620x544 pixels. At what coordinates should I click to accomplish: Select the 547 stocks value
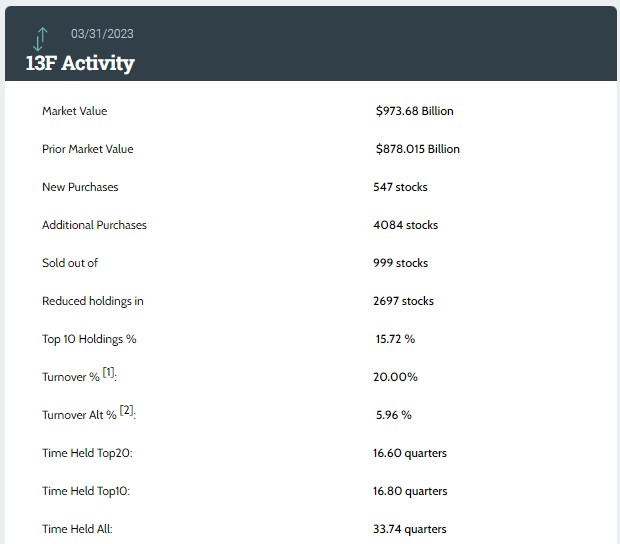click(400, 187)
